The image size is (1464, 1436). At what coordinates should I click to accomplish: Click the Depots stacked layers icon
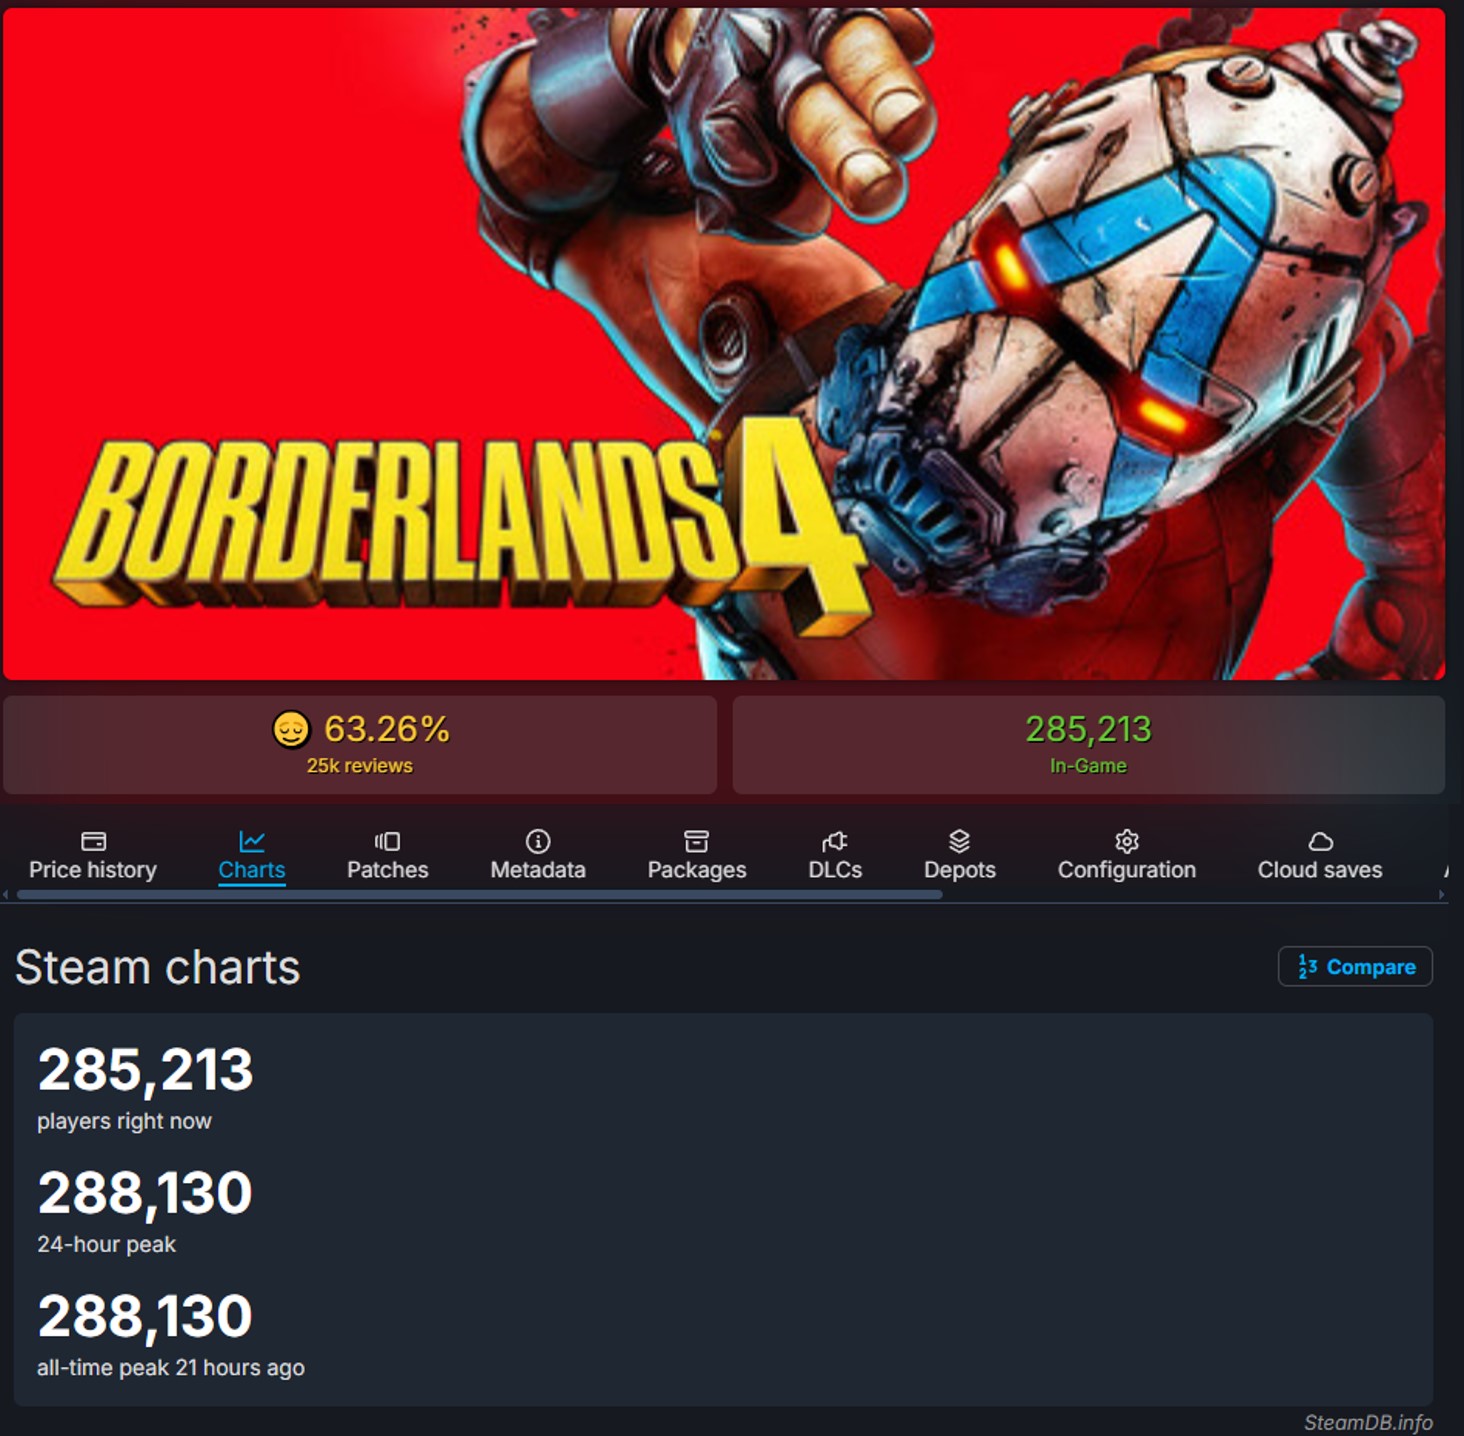pyautogui.click(x=959, y=841)
